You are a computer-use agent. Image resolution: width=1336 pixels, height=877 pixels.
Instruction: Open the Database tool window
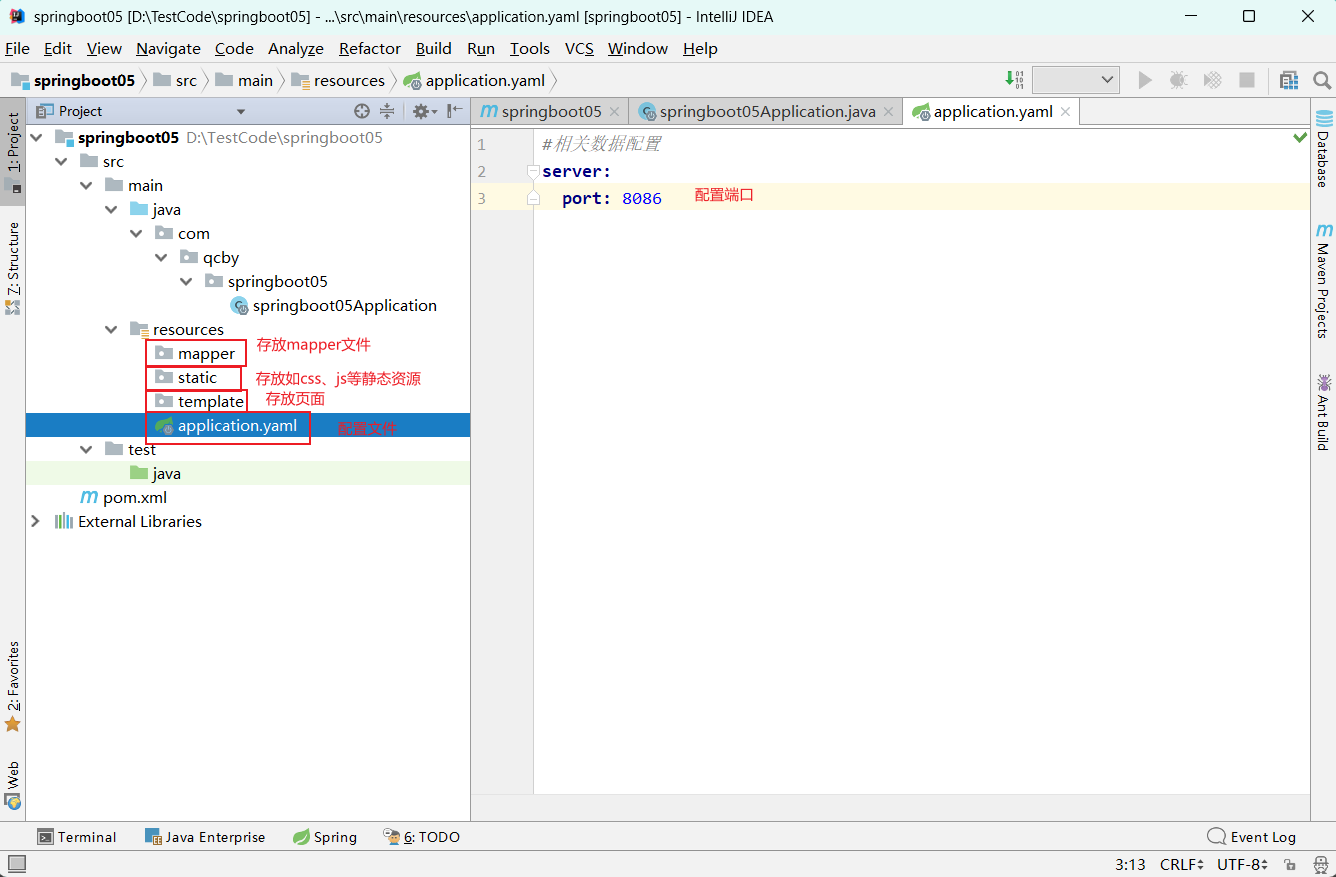click(x=1323, y=148)
